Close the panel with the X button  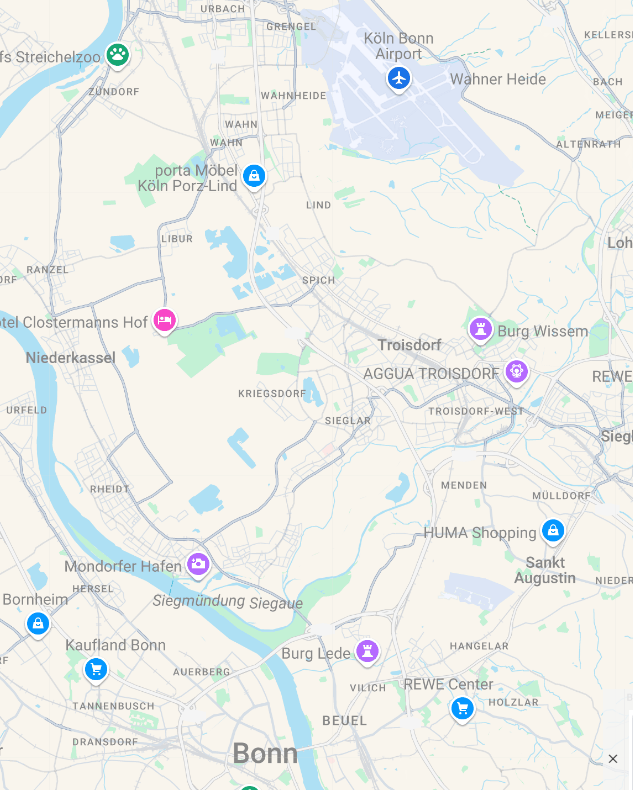click(x=613, y=759)
